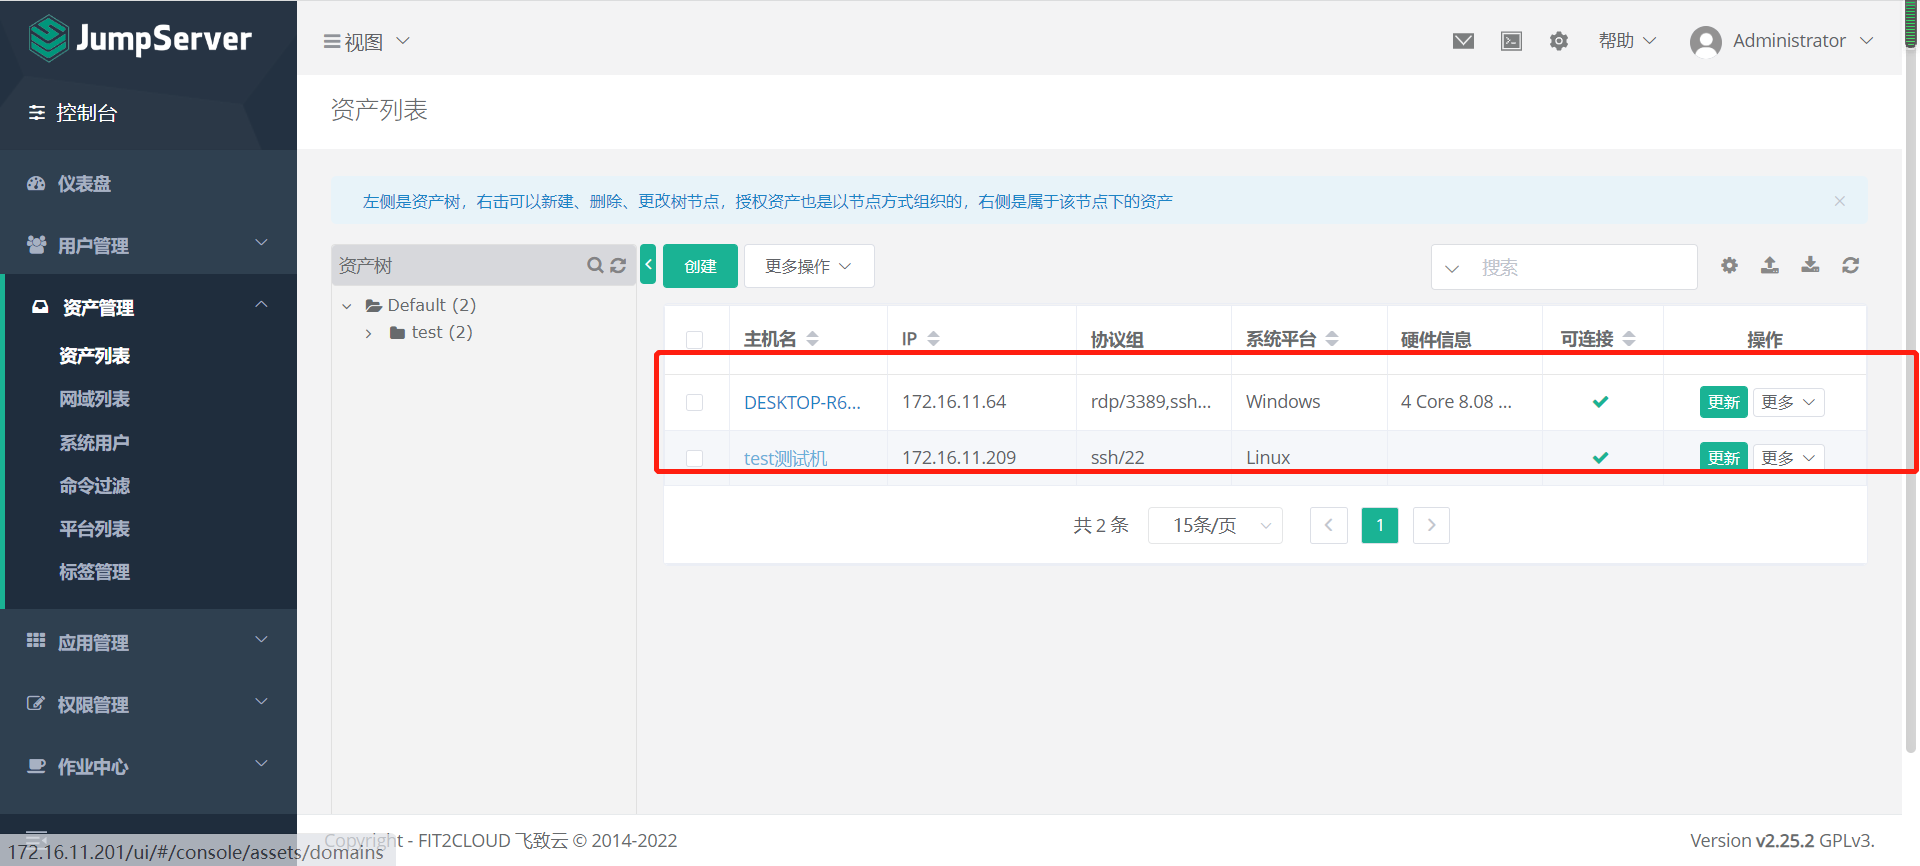Open table column settings gear
Viewport: 1920px width, 866px height.
pos(1729,265)
